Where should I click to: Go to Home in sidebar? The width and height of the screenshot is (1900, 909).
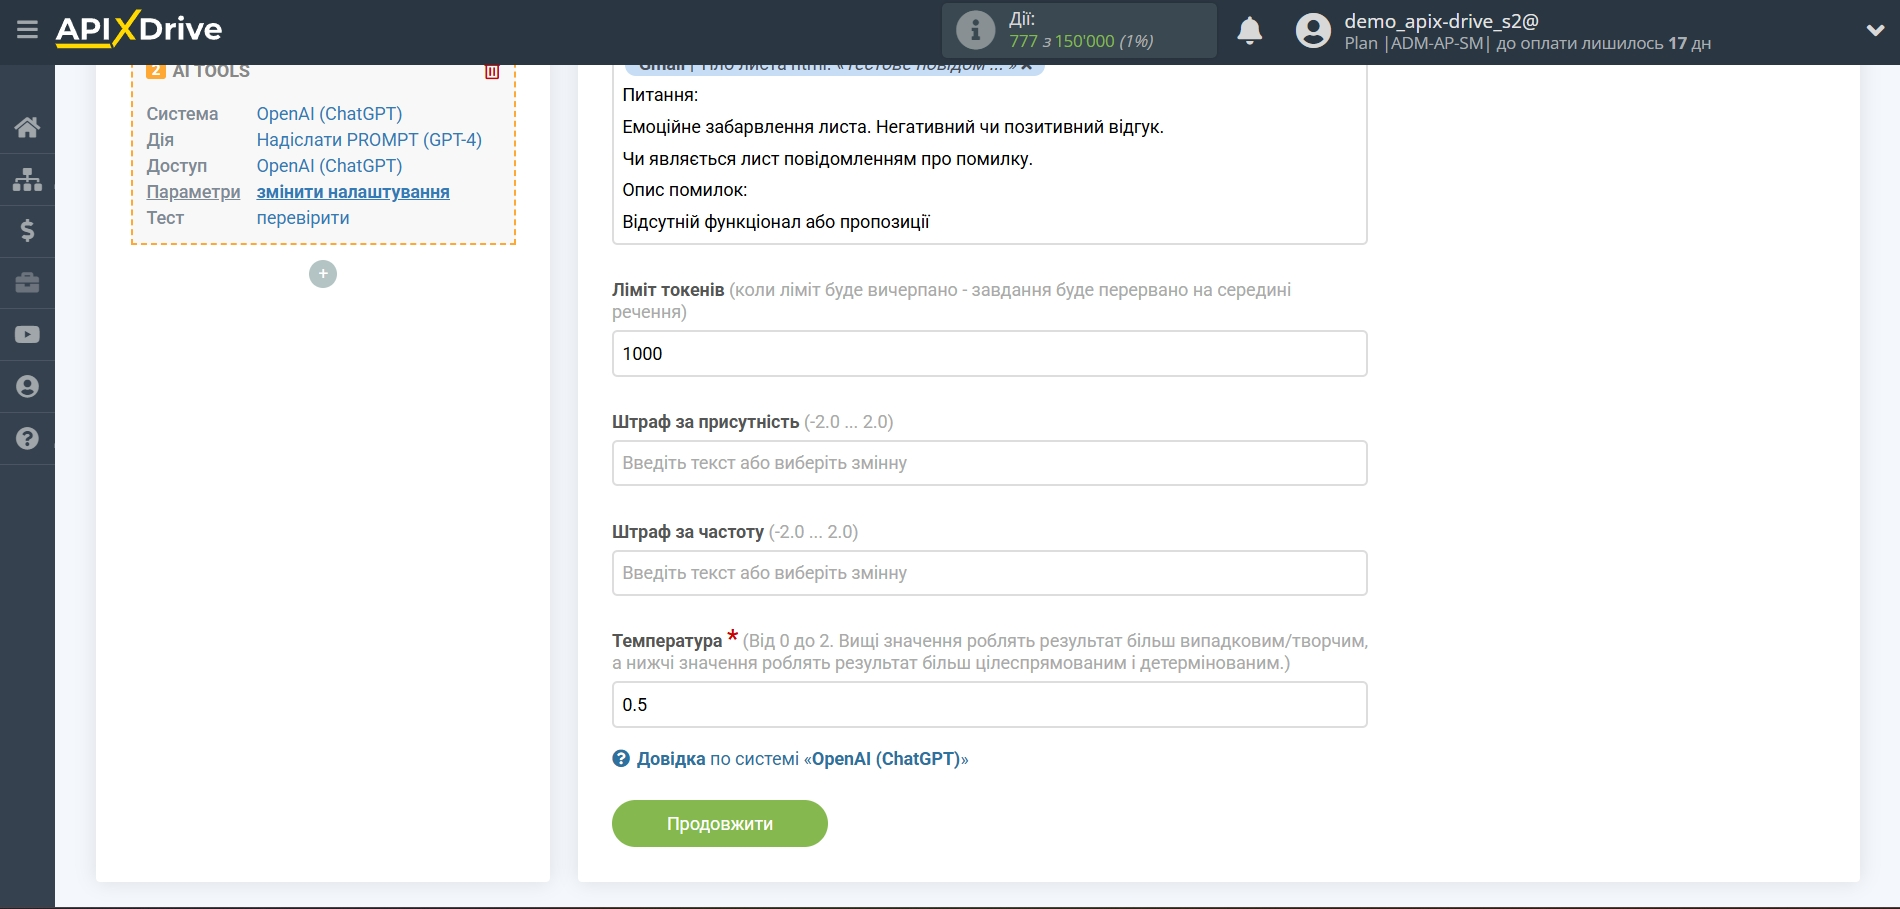coord(27,127)
